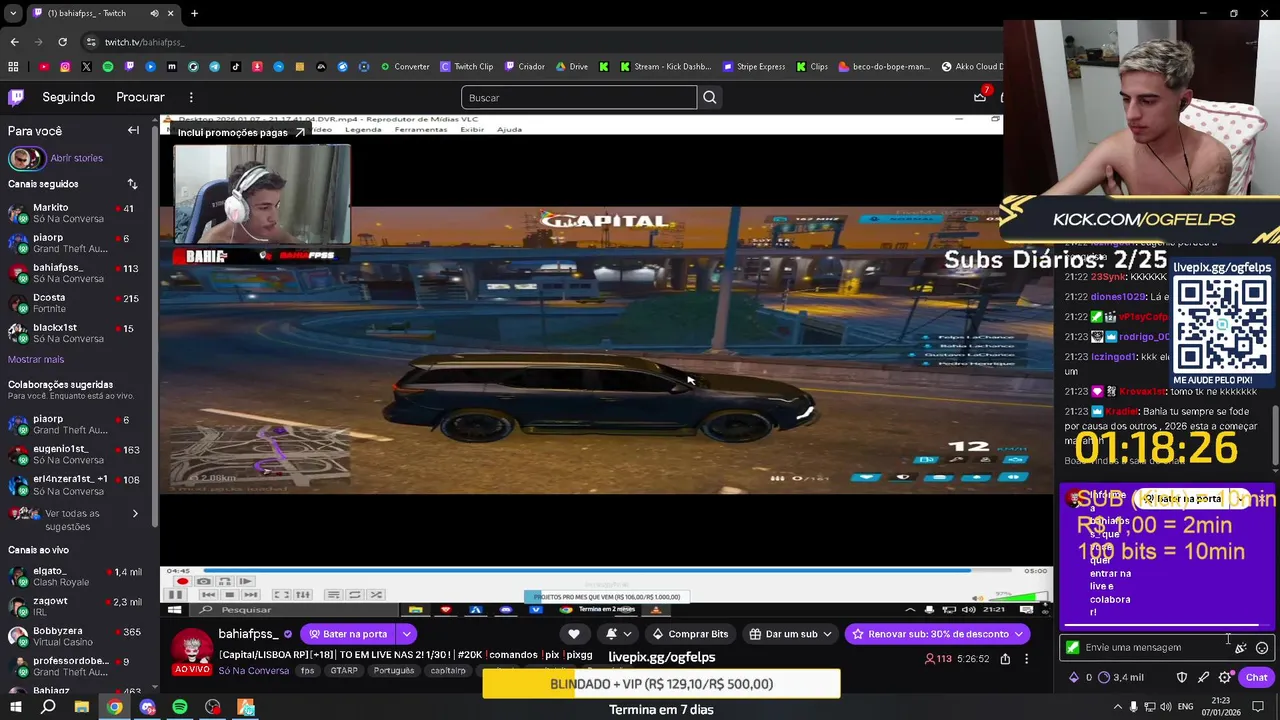Open Twitch home via the logo icon

pos(16,97)
